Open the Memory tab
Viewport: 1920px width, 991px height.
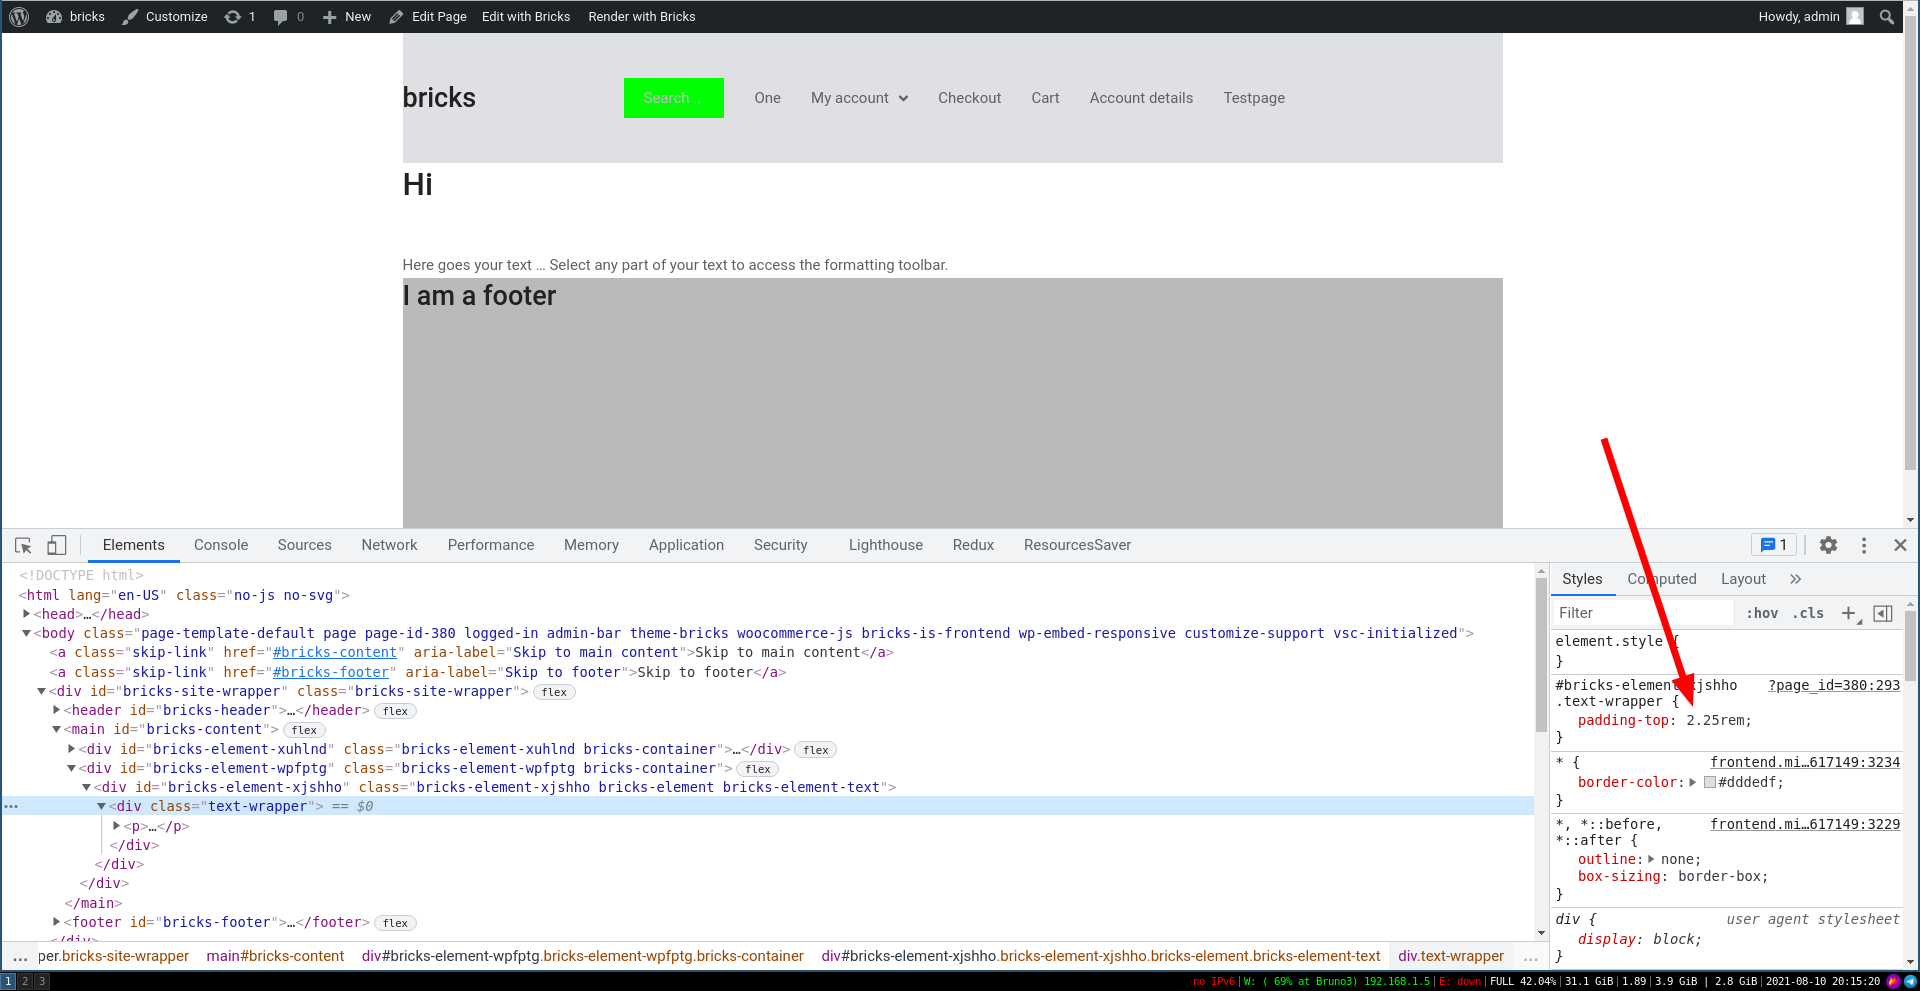pos(591,545)
